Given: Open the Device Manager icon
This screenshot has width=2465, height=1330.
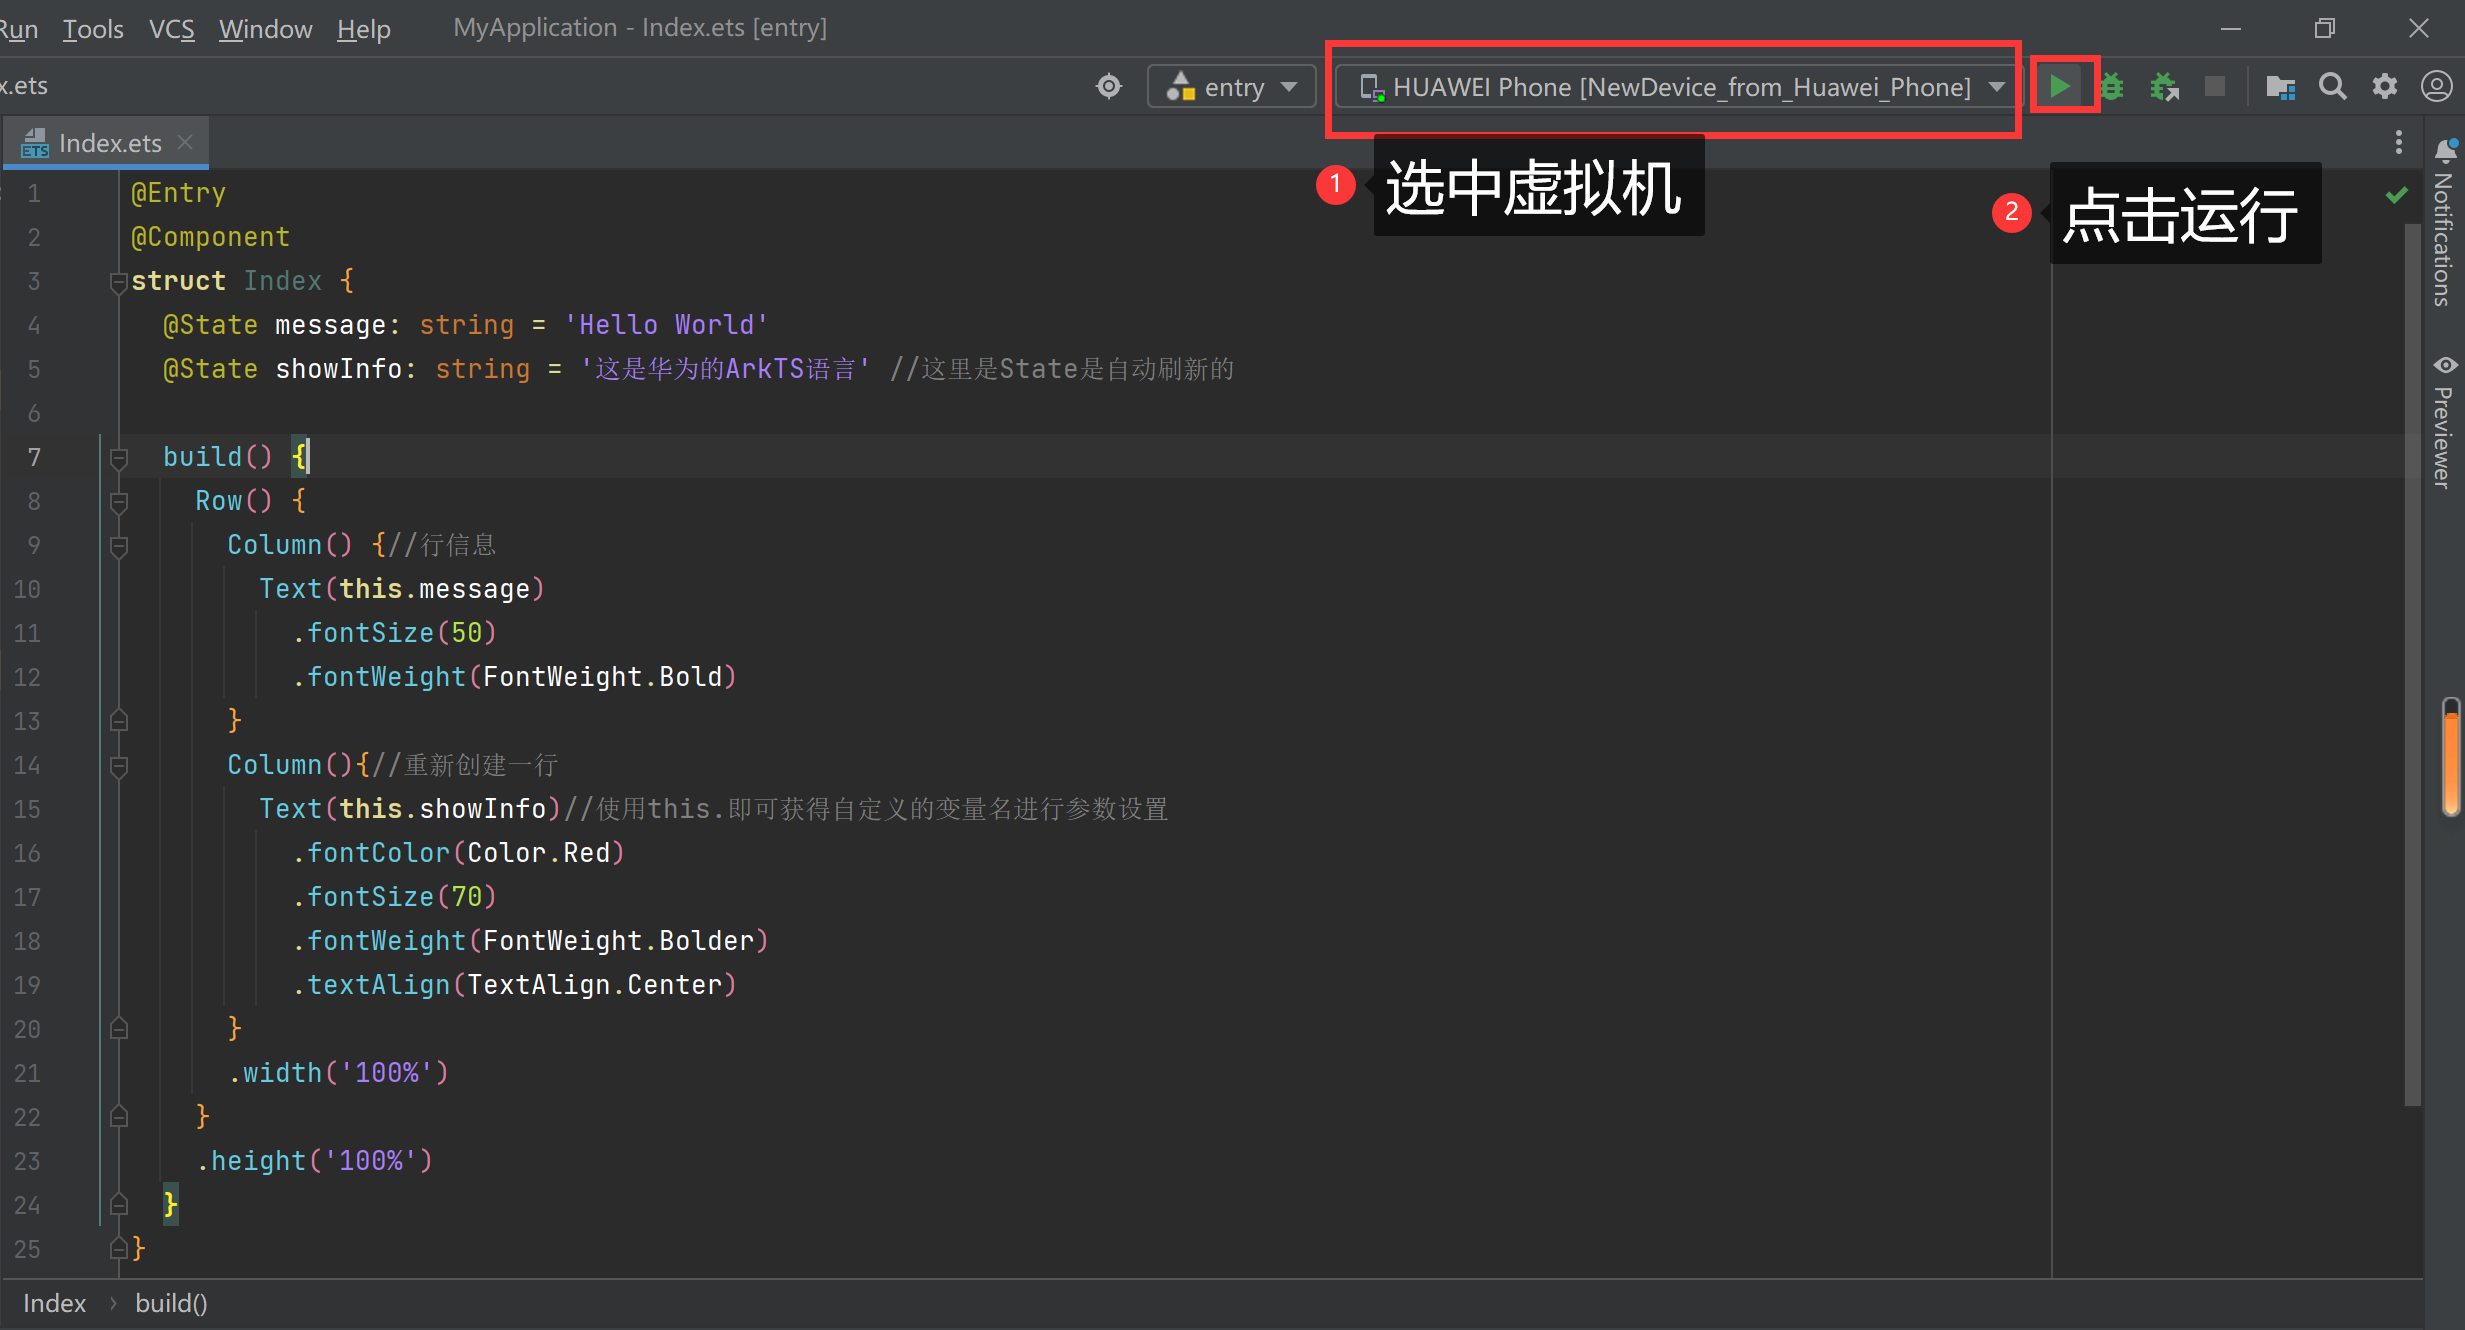Looking at the screenshot, I should coord(2281,86).
